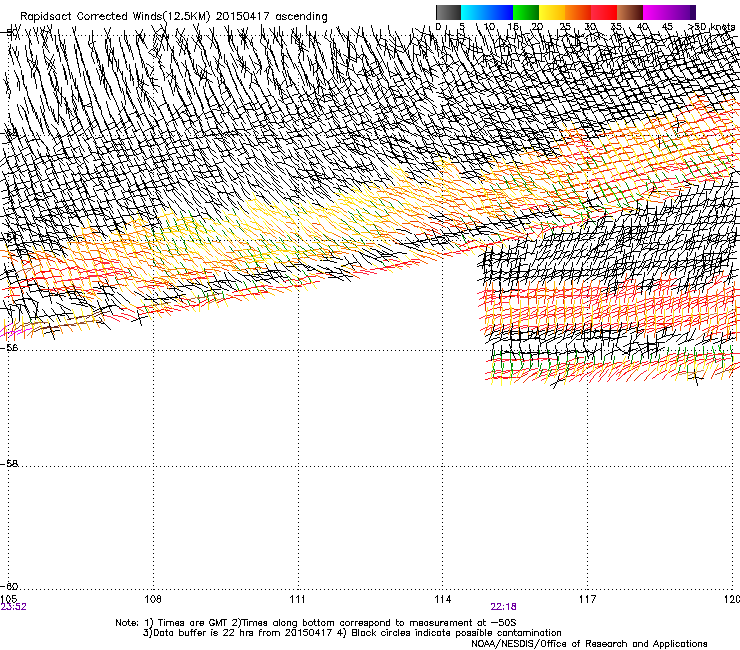Click the 'NOAA/NESDIS/Office of Research and Applications' credit
The width and height of the screenshot is (740, 650).
coord(589,644)
